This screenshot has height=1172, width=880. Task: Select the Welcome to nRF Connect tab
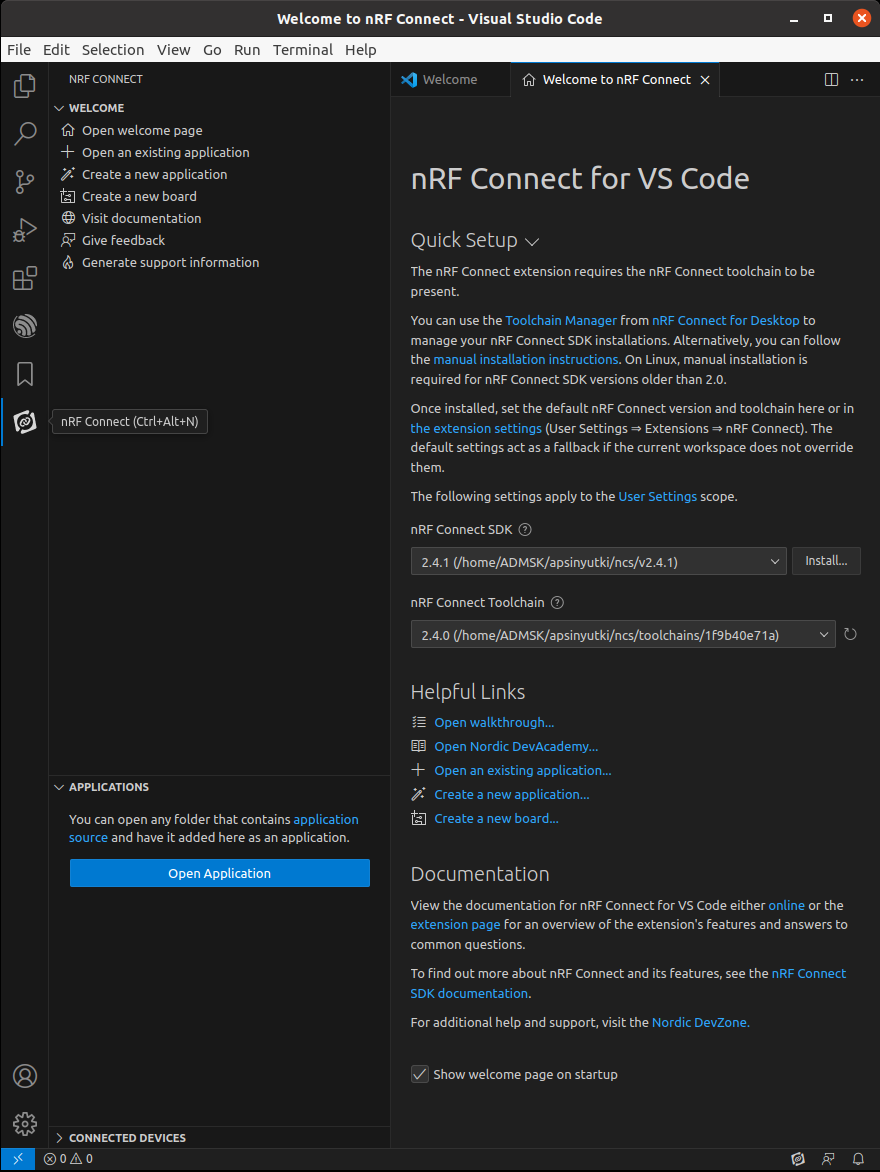[616, 79]
